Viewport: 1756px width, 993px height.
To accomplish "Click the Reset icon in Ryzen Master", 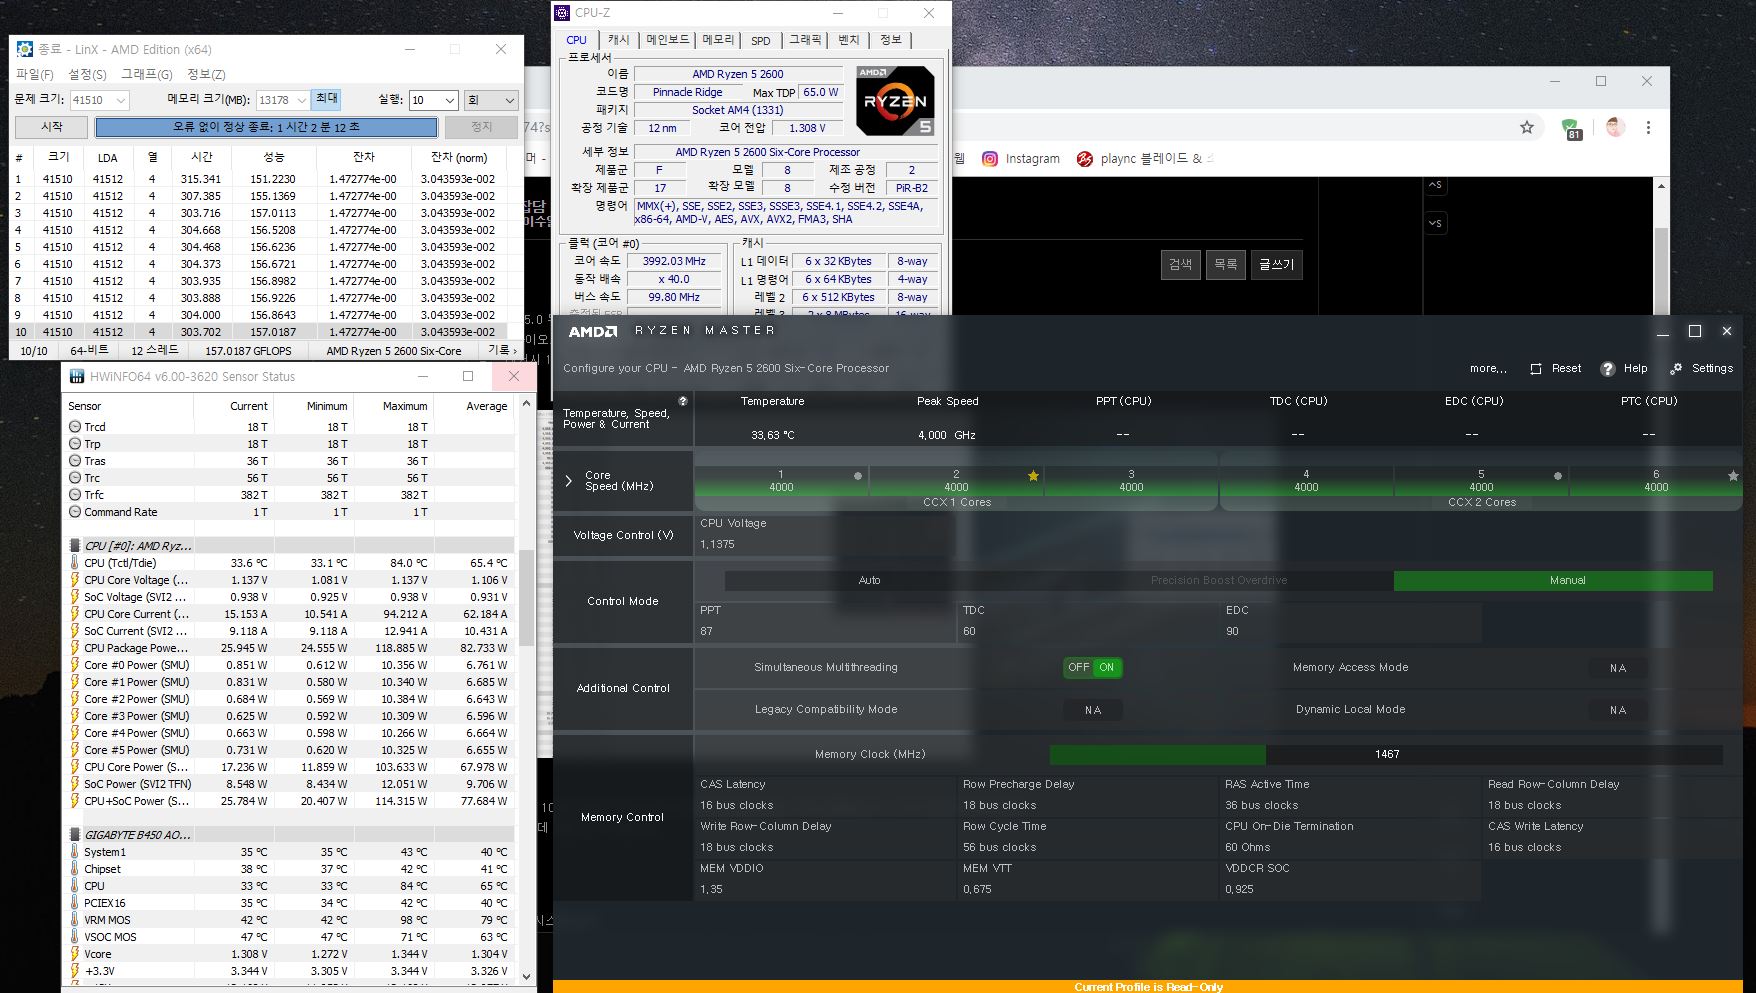I will [x=1536, y=369].
